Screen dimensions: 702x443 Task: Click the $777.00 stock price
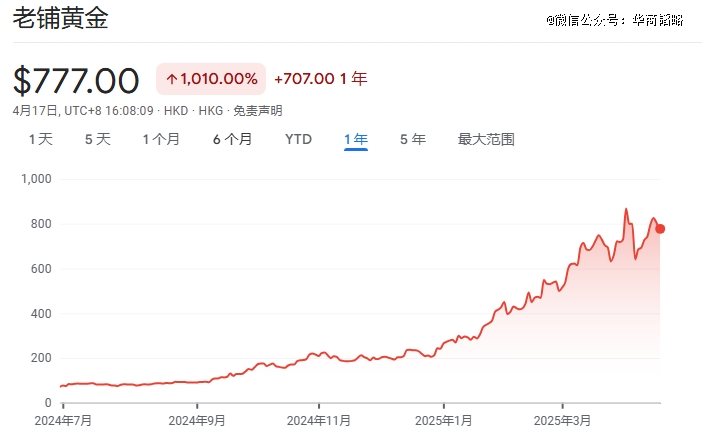tap(76, 79)
